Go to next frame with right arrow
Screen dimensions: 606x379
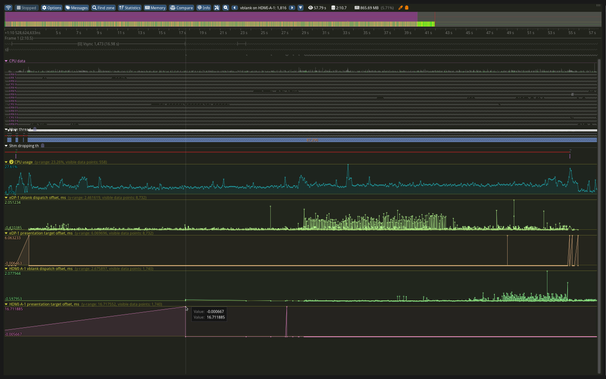pos(292,8)
